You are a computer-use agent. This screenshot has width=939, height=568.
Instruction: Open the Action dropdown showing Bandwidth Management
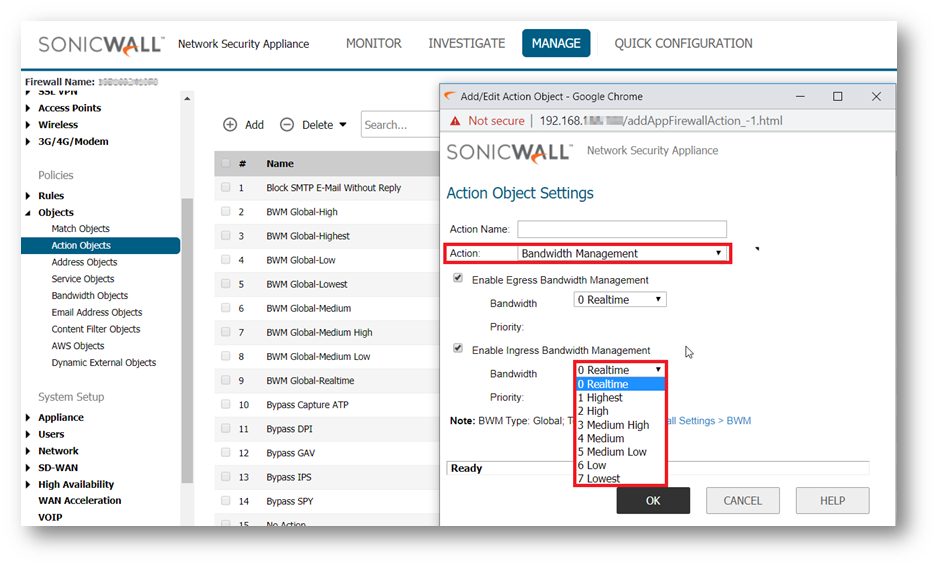pos(622,253)
